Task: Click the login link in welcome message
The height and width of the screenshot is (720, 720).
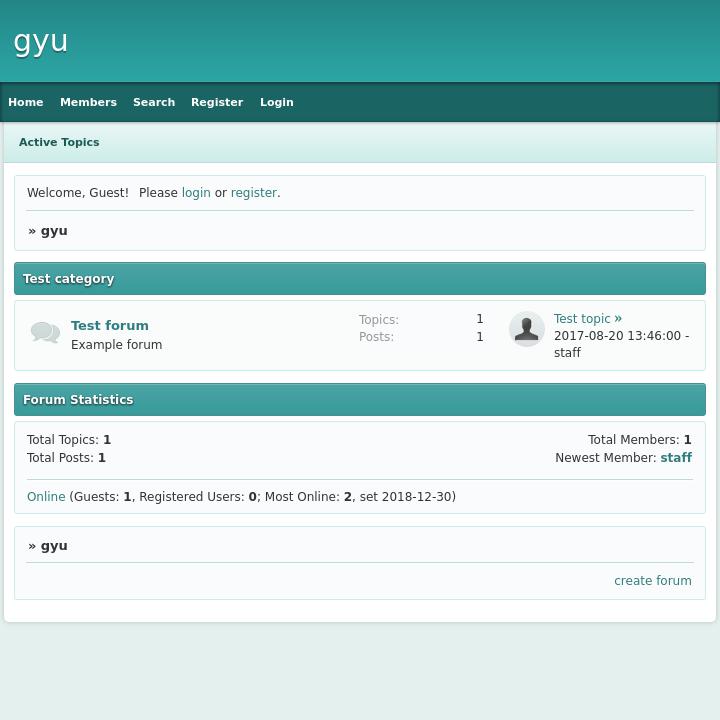Action: pos(196,193)
